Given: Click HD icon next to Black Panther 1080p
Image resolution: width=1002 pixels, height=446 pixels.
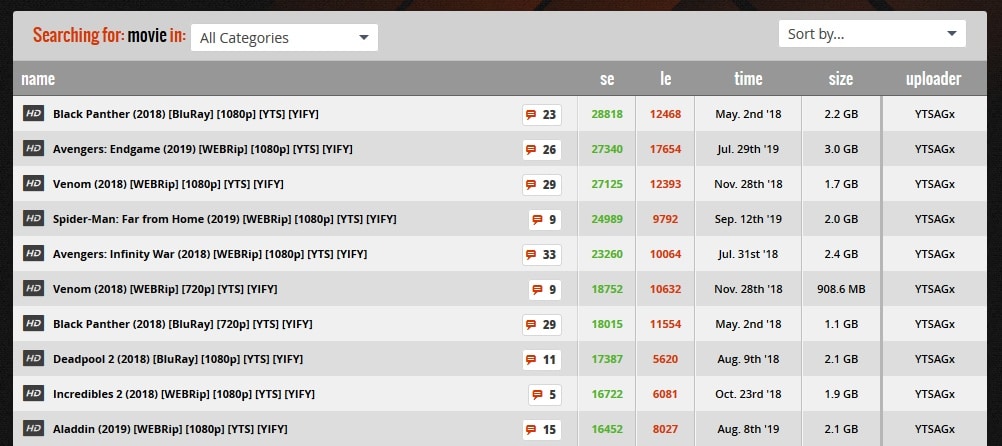Looking at the screenshot, I should point(33,114).
